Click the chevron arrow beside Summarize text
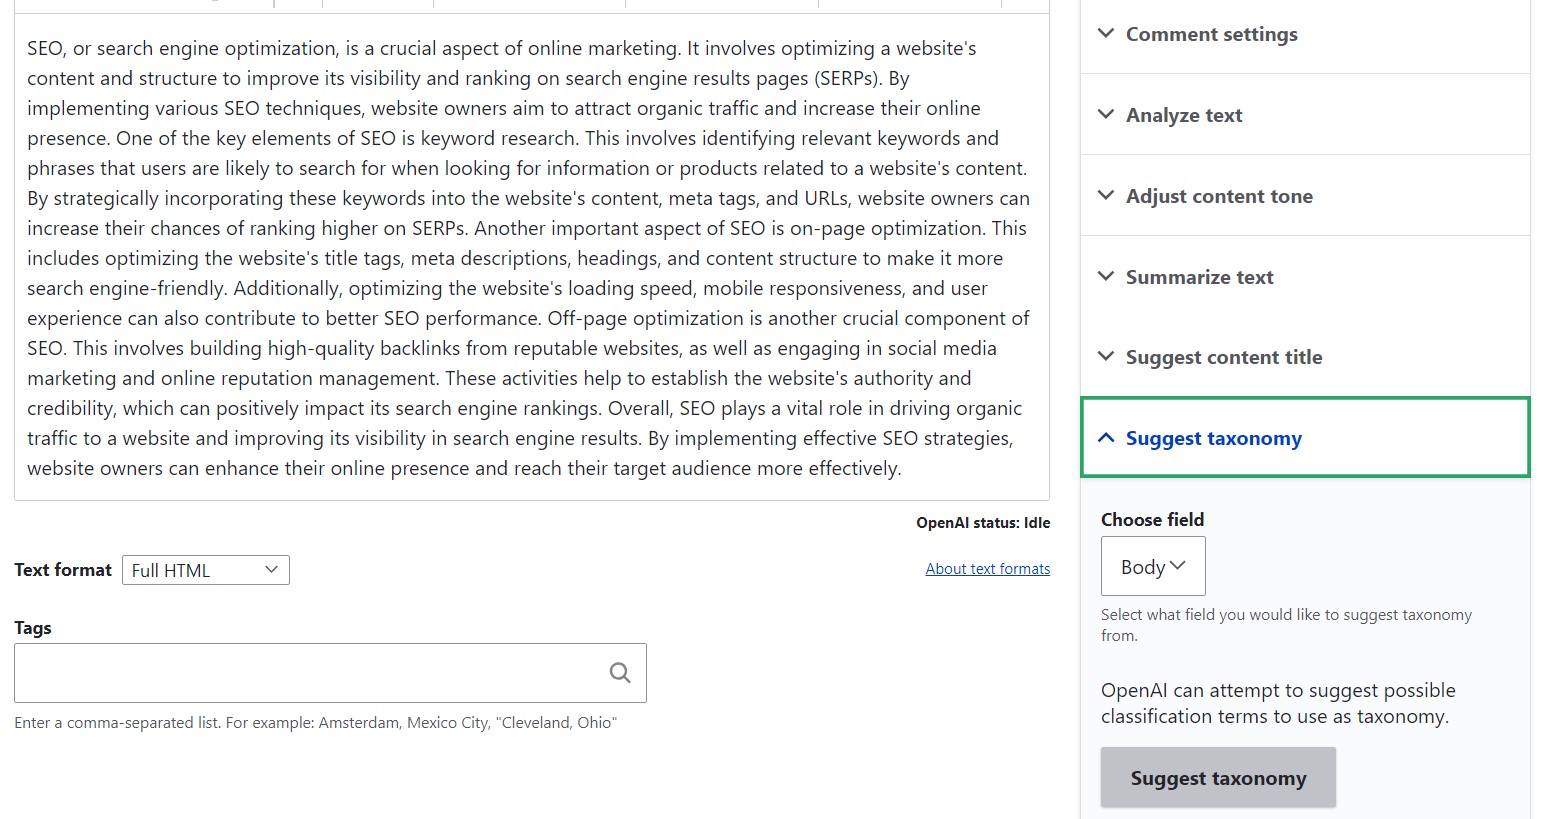1543x819 pixels. [1106, 276]
